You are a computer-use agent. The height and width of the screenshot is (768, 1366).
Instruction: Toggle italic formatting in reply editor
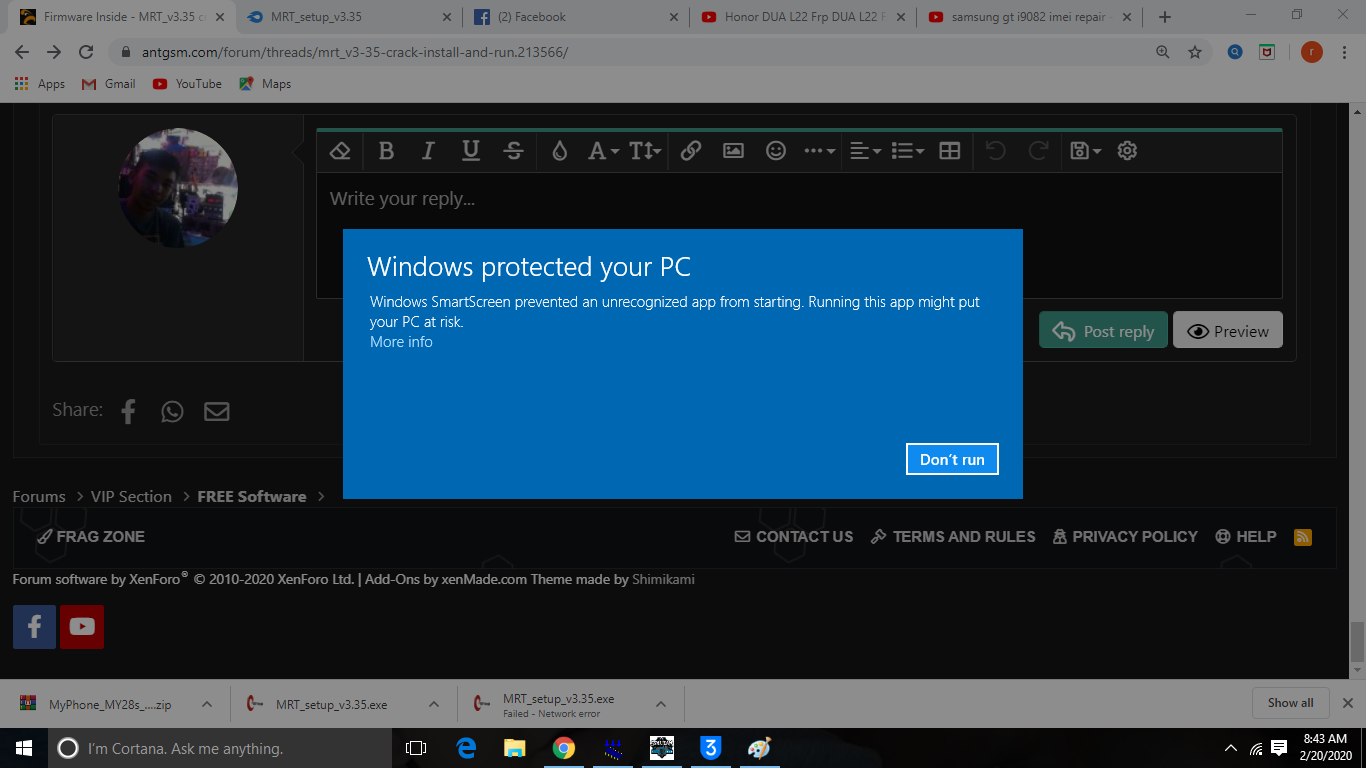tap(428, 151)
